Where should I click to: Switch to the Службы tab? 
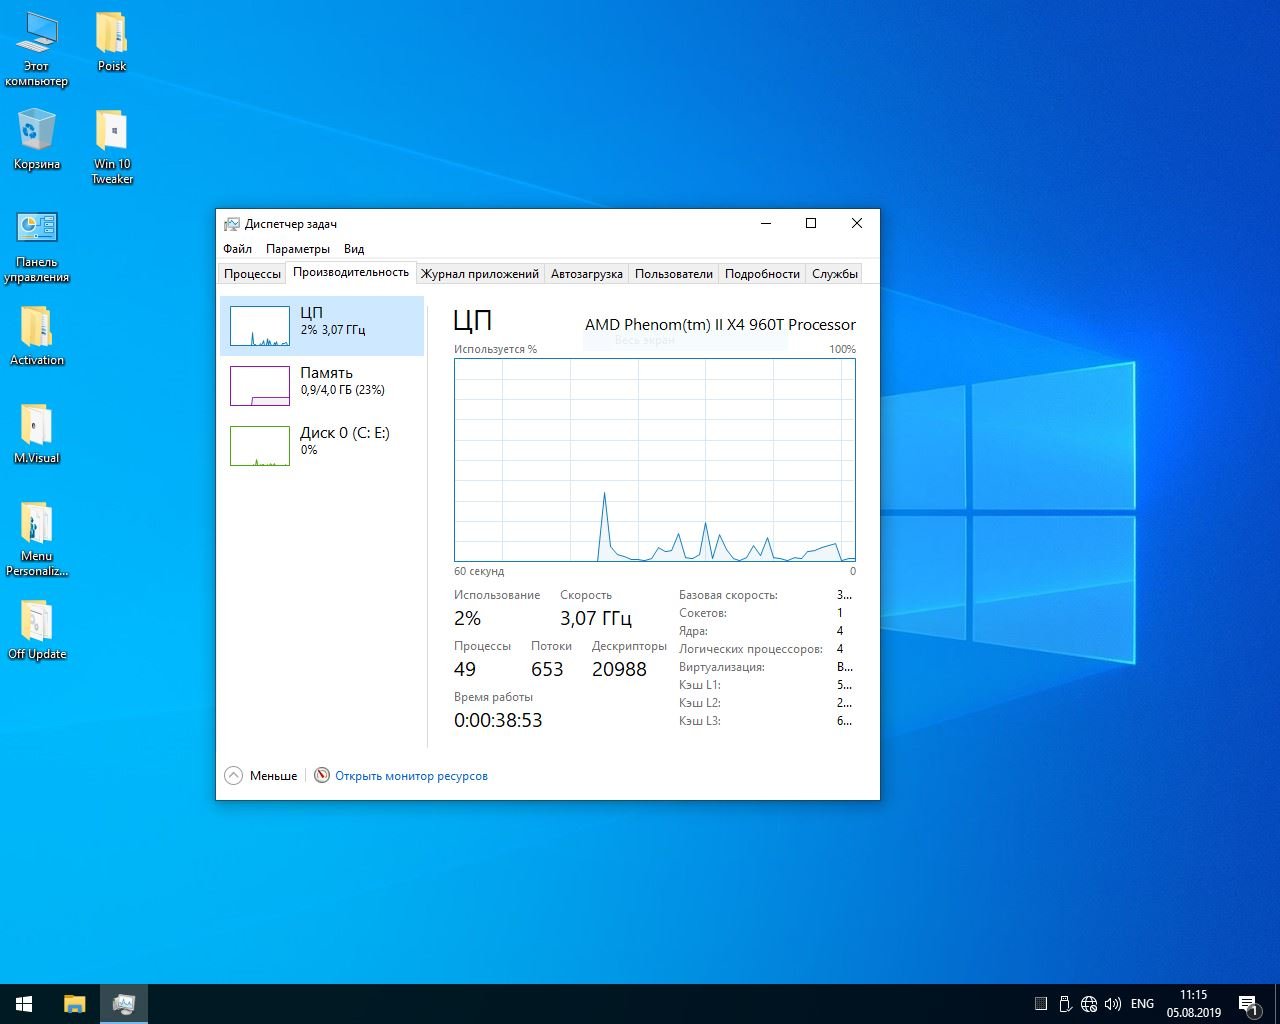coord(834,274)
